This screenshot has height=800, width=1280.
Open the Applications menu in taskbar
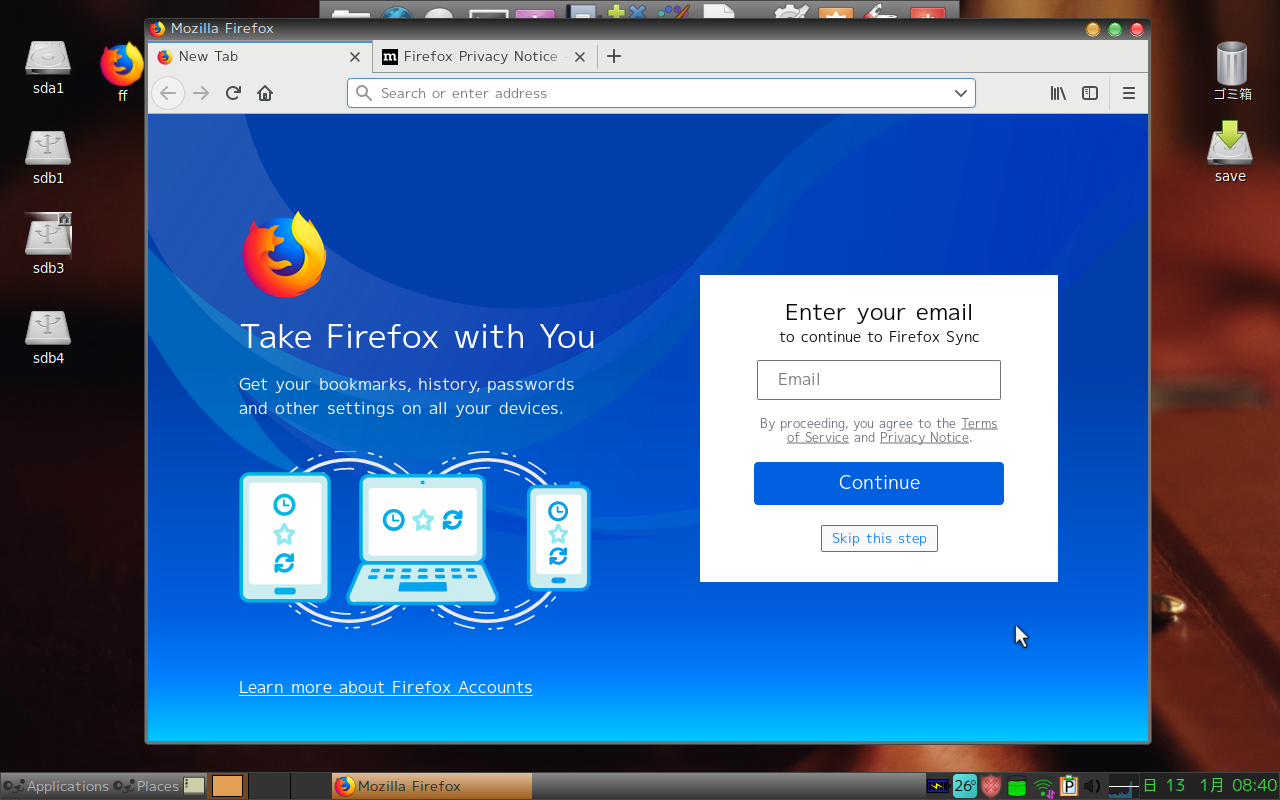[56, 786]
